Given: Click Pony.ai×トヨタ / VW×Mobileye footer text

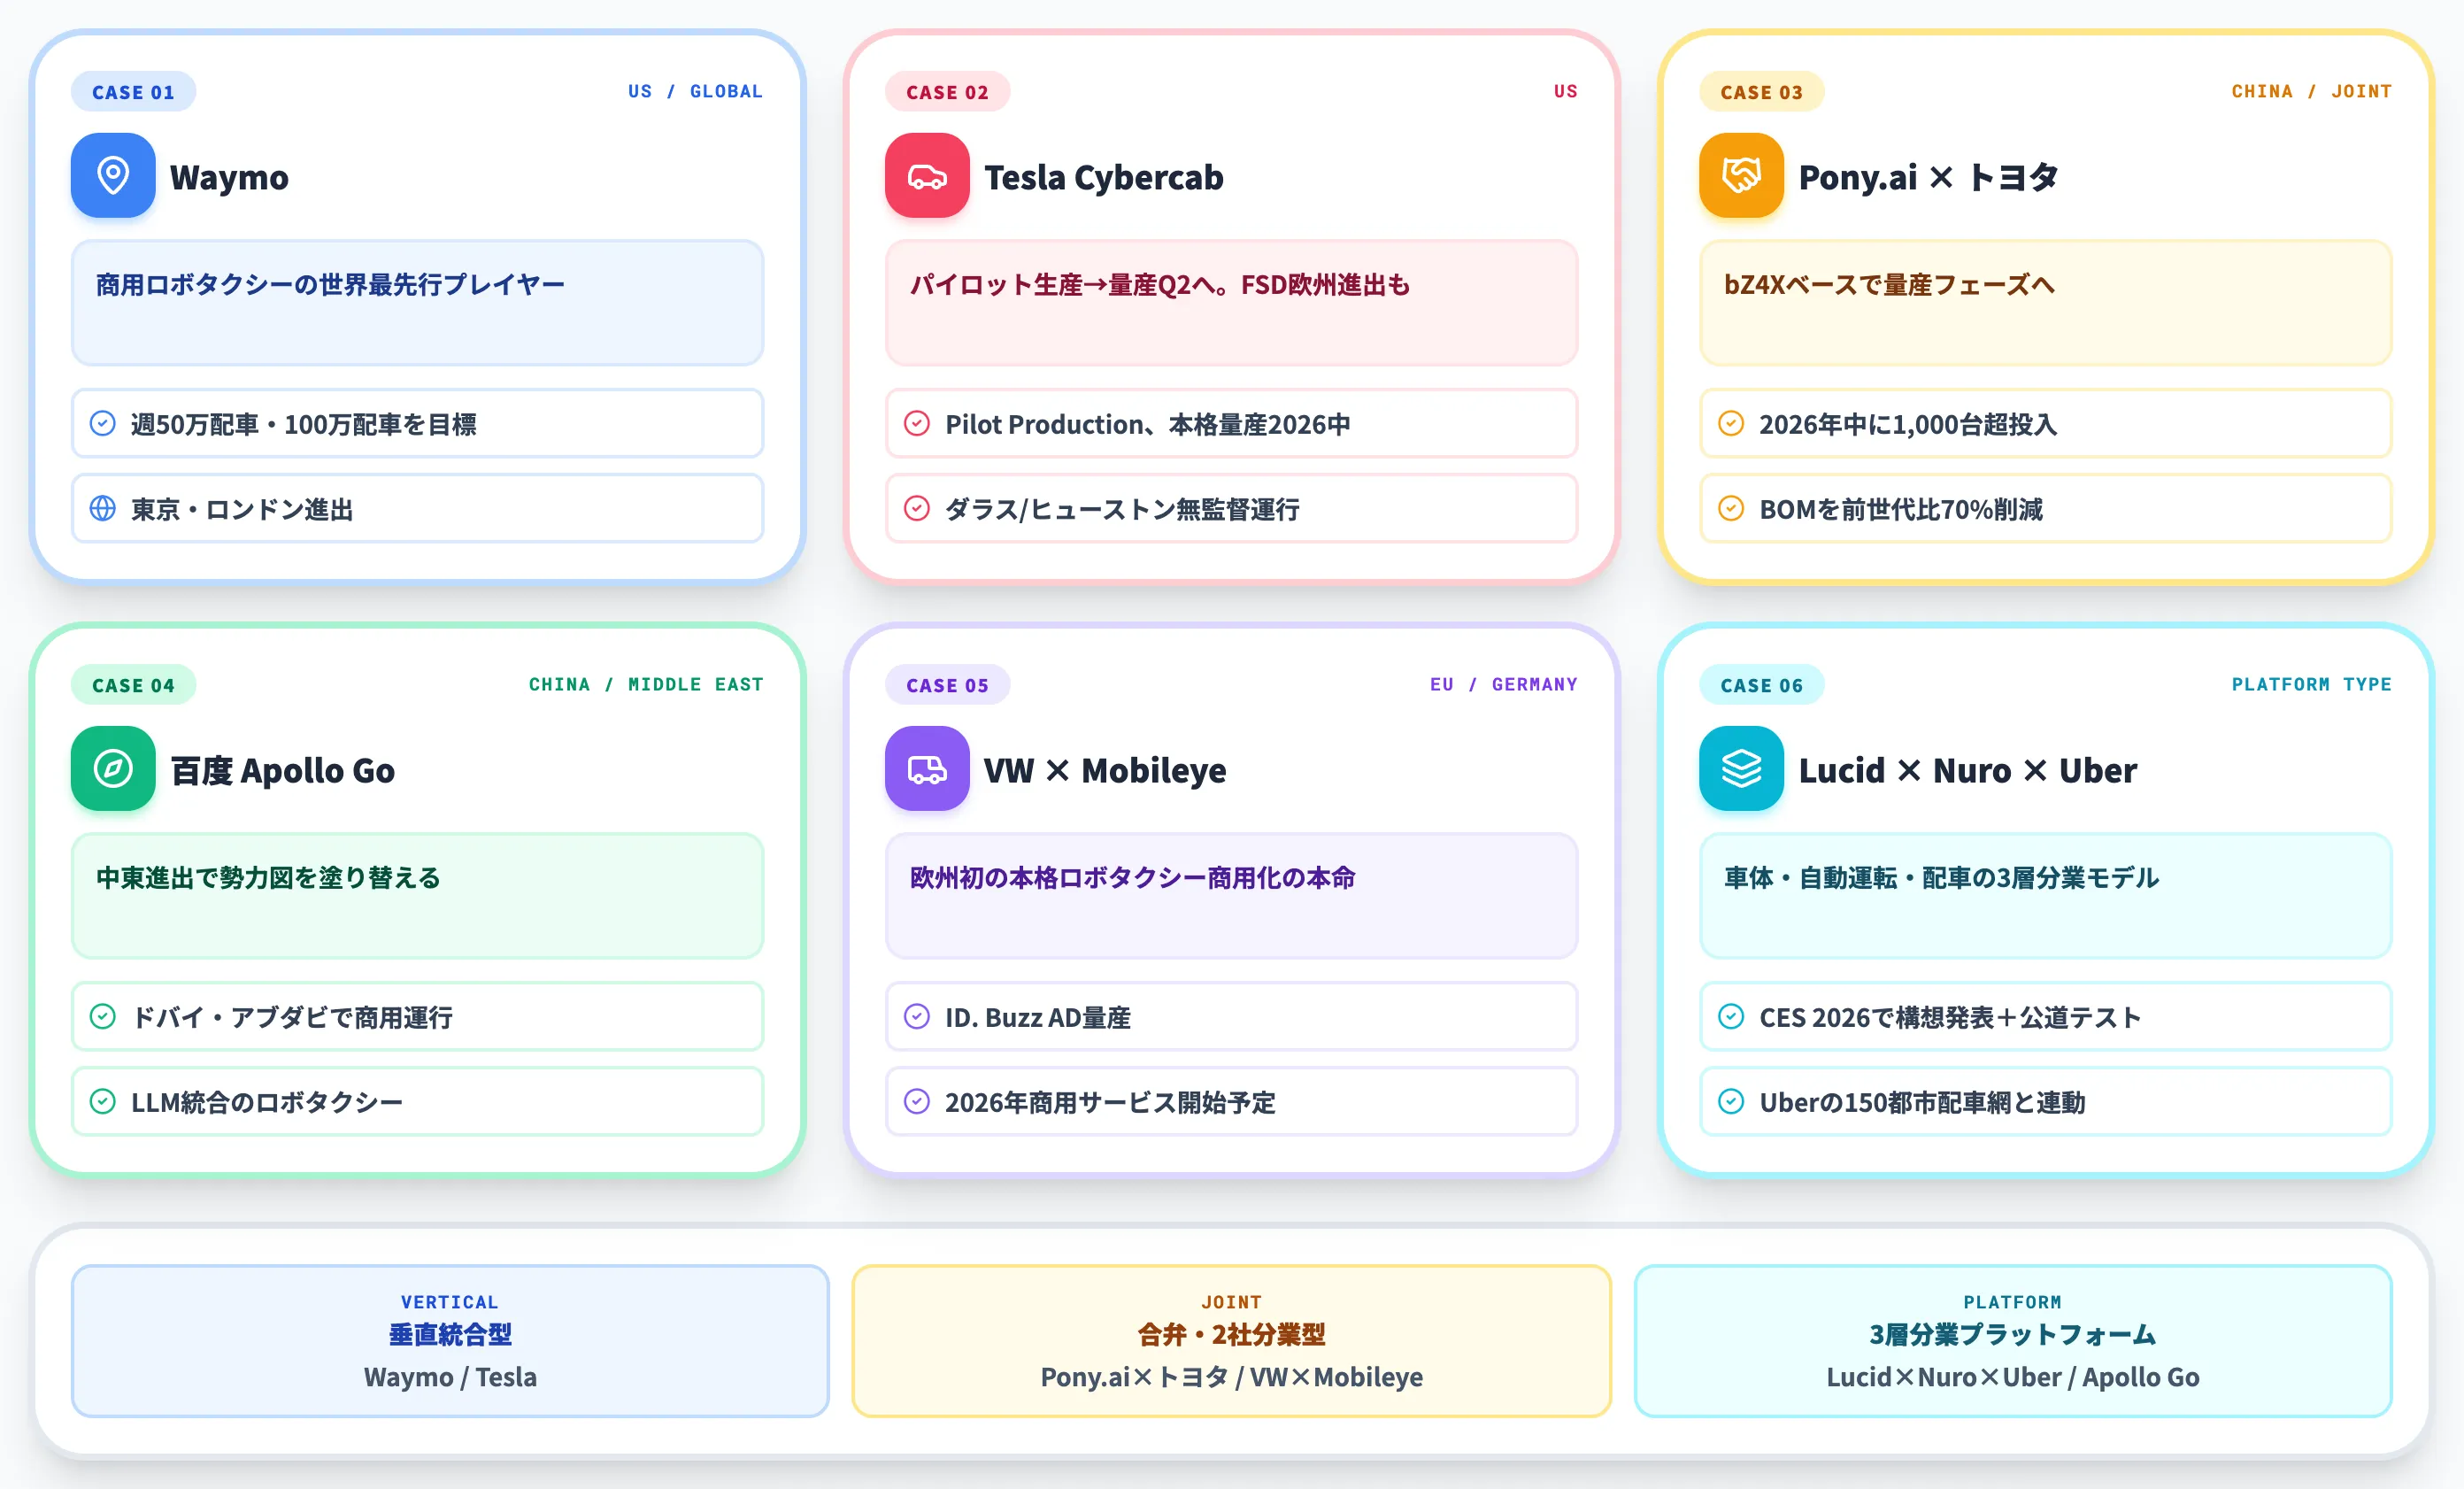Looking at the screenshot, I should point(1231,1377).
